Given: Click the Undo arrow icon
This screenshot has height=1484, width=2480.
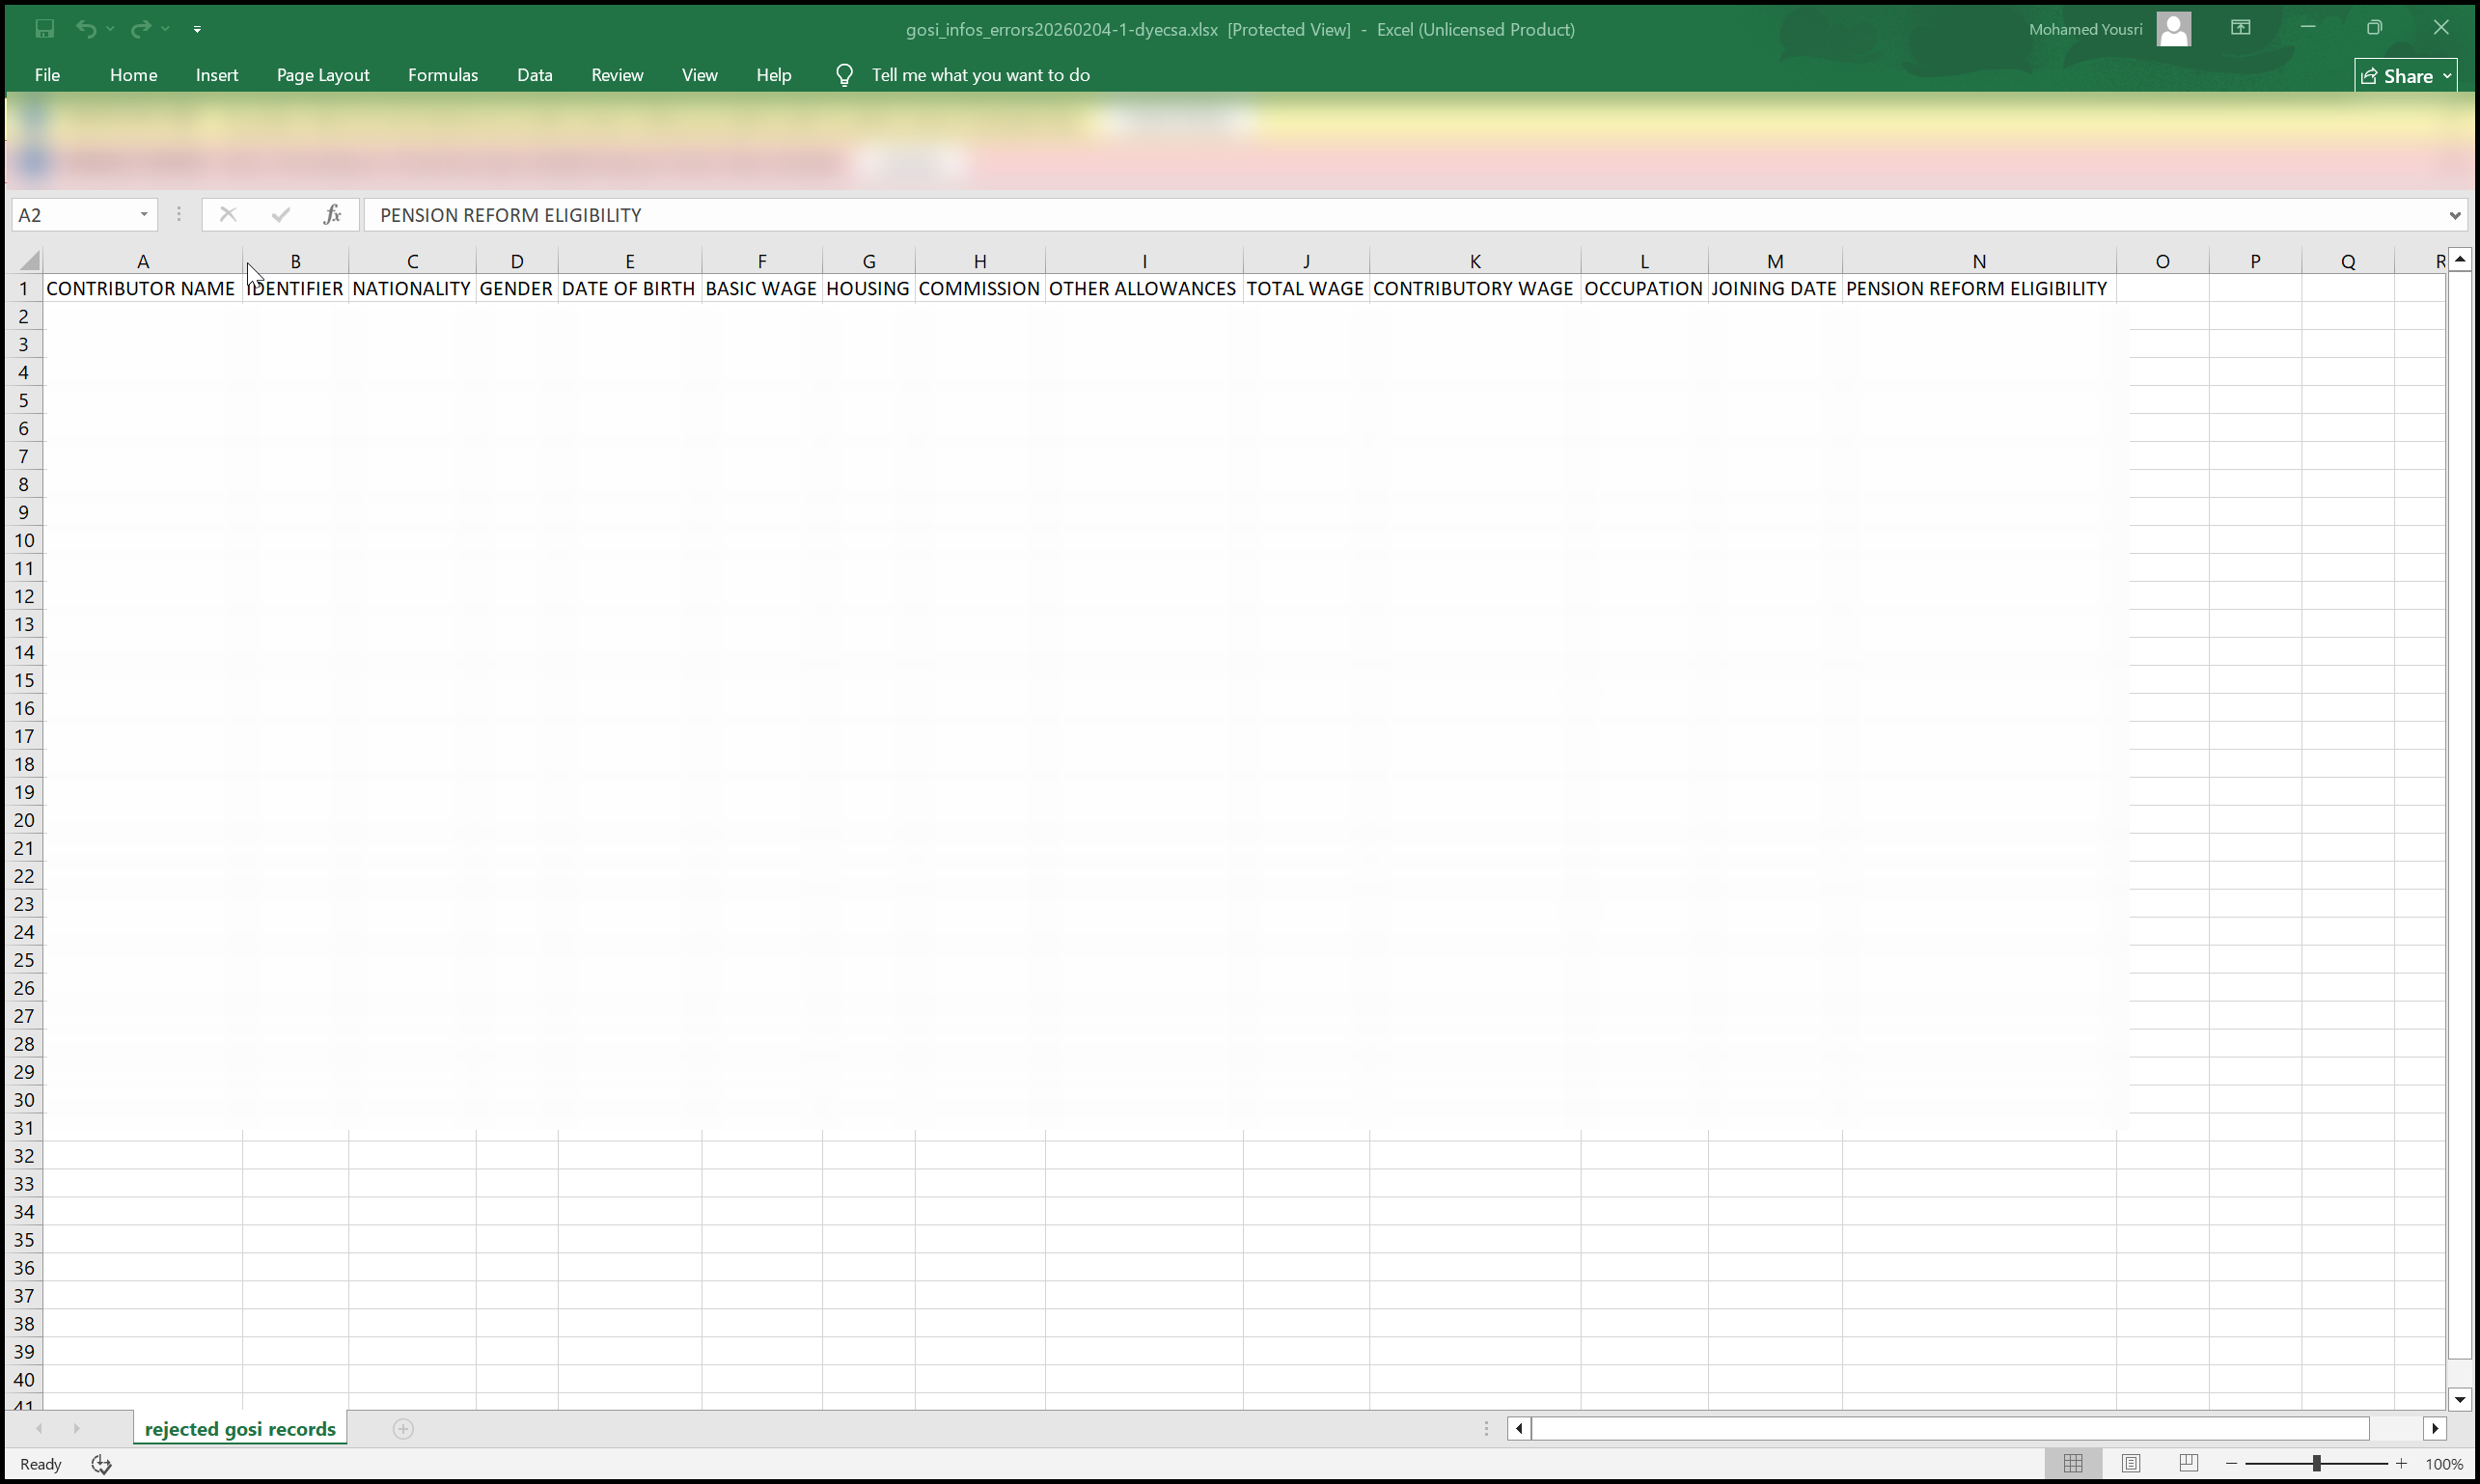Looking at the screenshot, I should pyautogui.click(x=86, y=29).
